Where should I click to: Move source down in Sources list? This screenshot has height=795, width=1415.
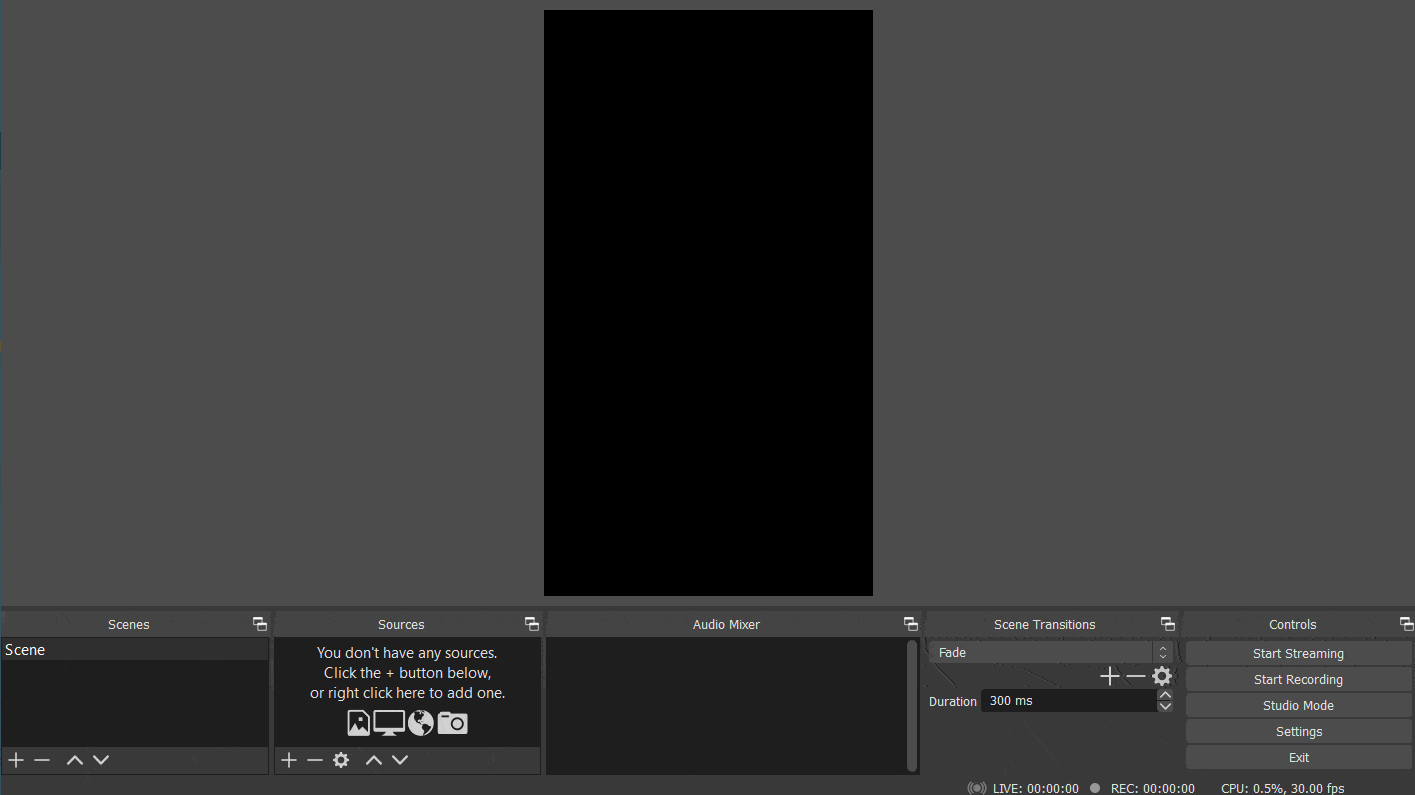pyautogui.click(x=400, y=760)
